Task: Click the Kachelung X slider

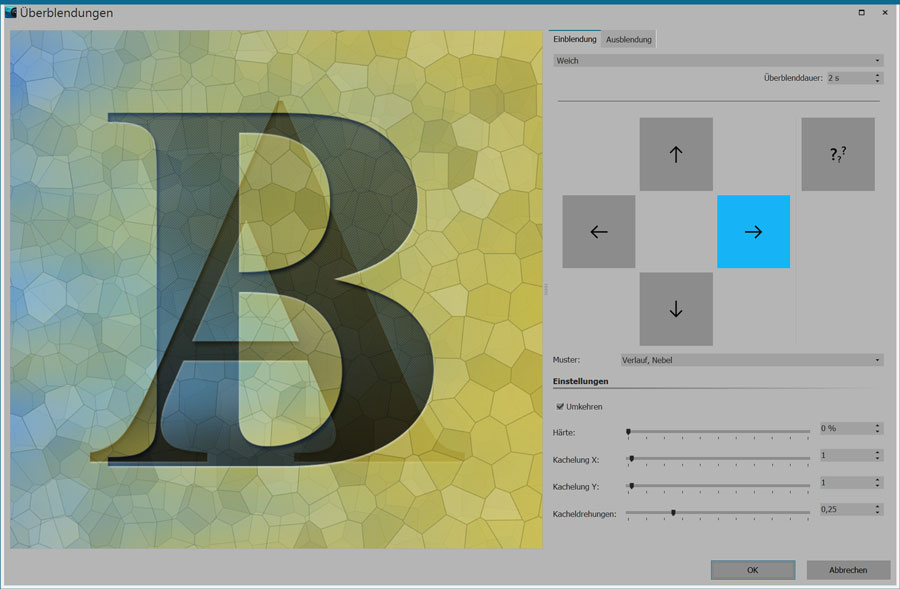Action: point(717,459)
